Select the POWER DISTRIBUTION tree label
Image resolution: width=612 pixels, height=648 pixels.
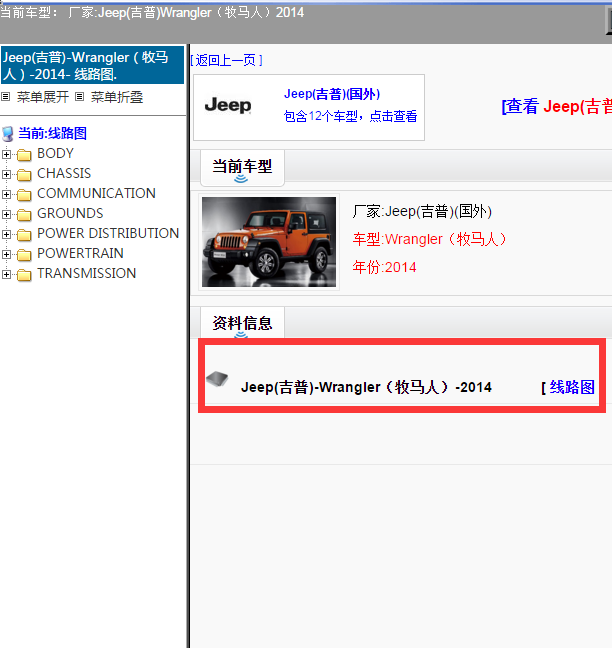click(108, 233)
